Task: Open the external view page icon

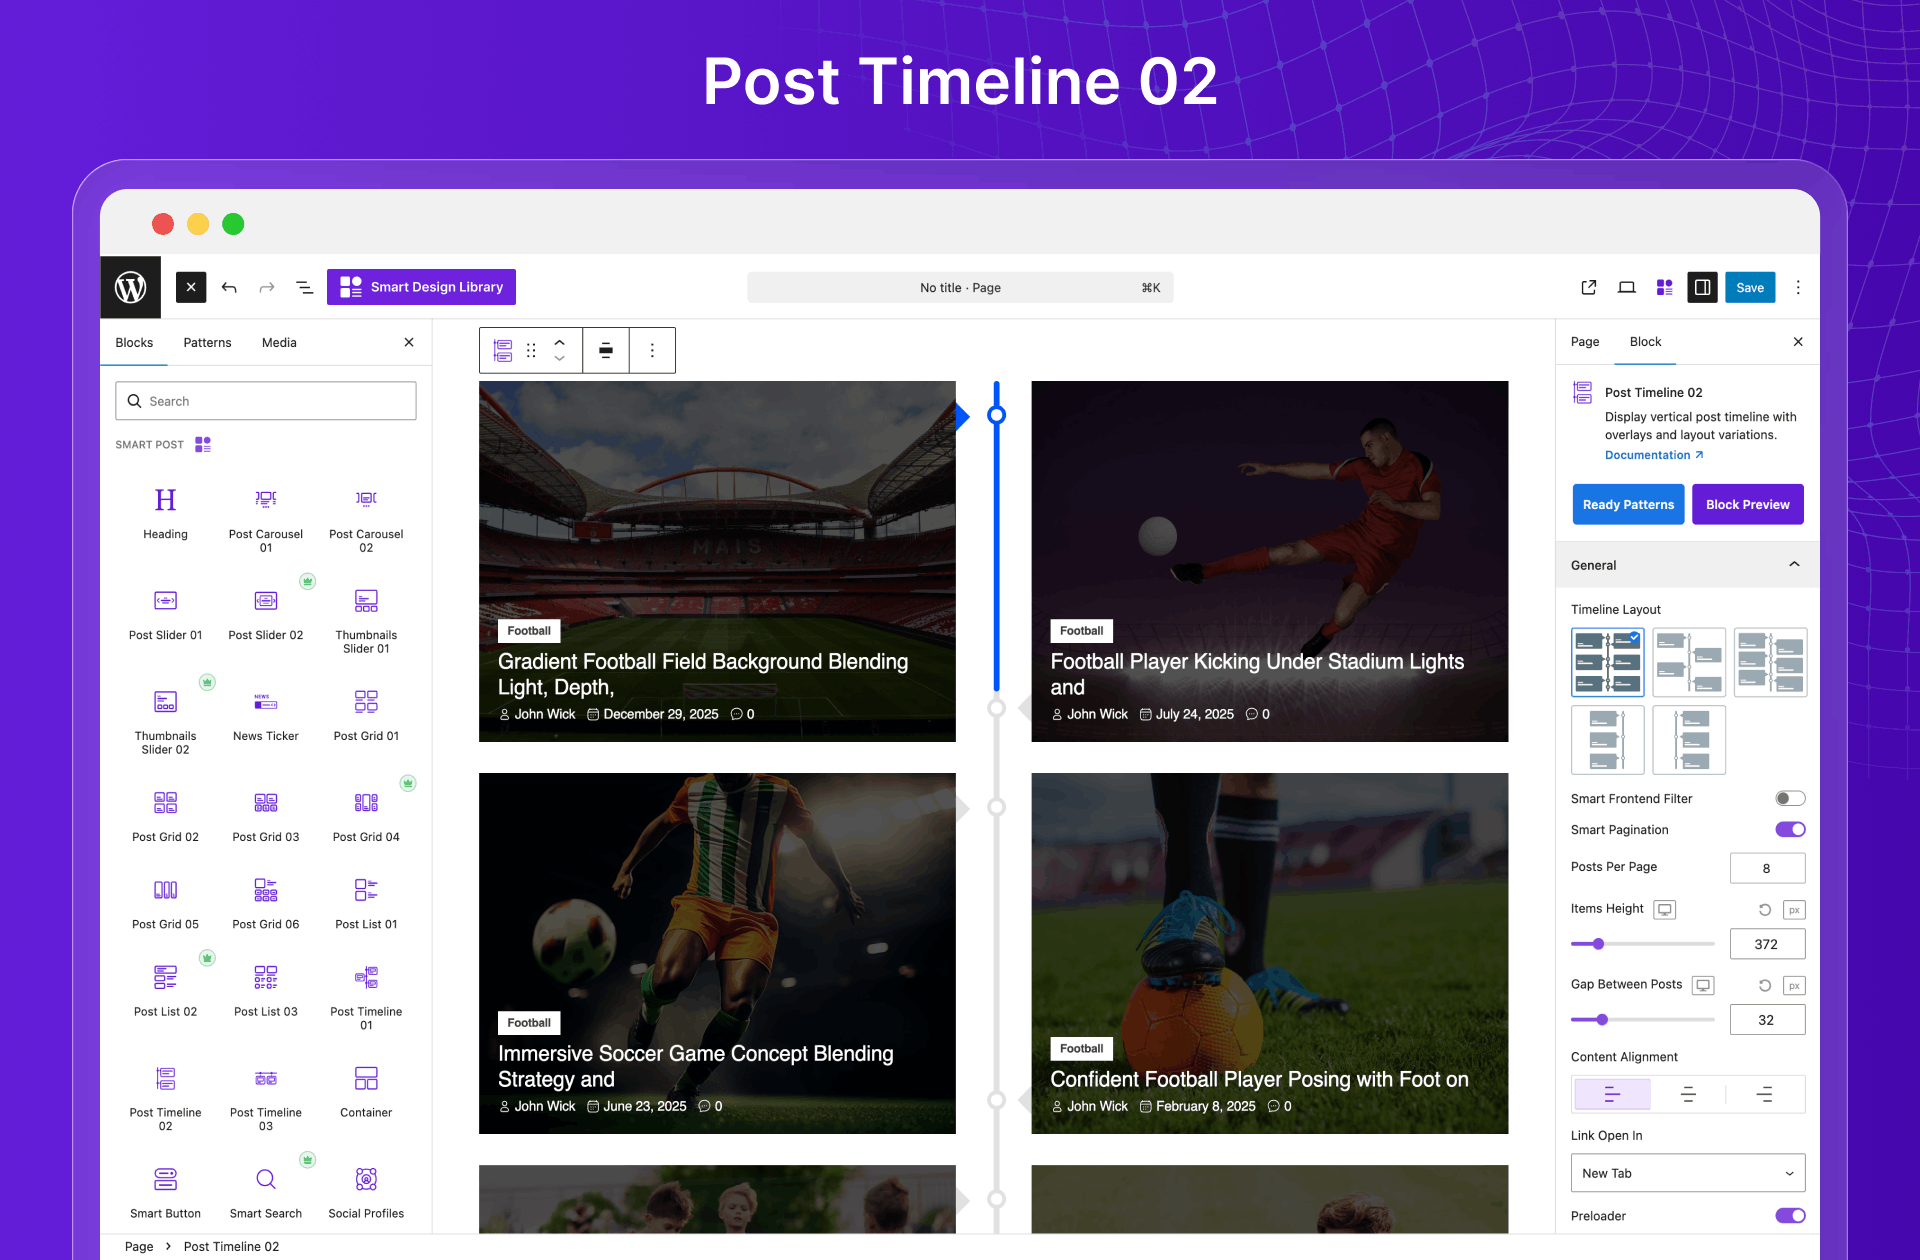Action: click(x=1588, y=287)
